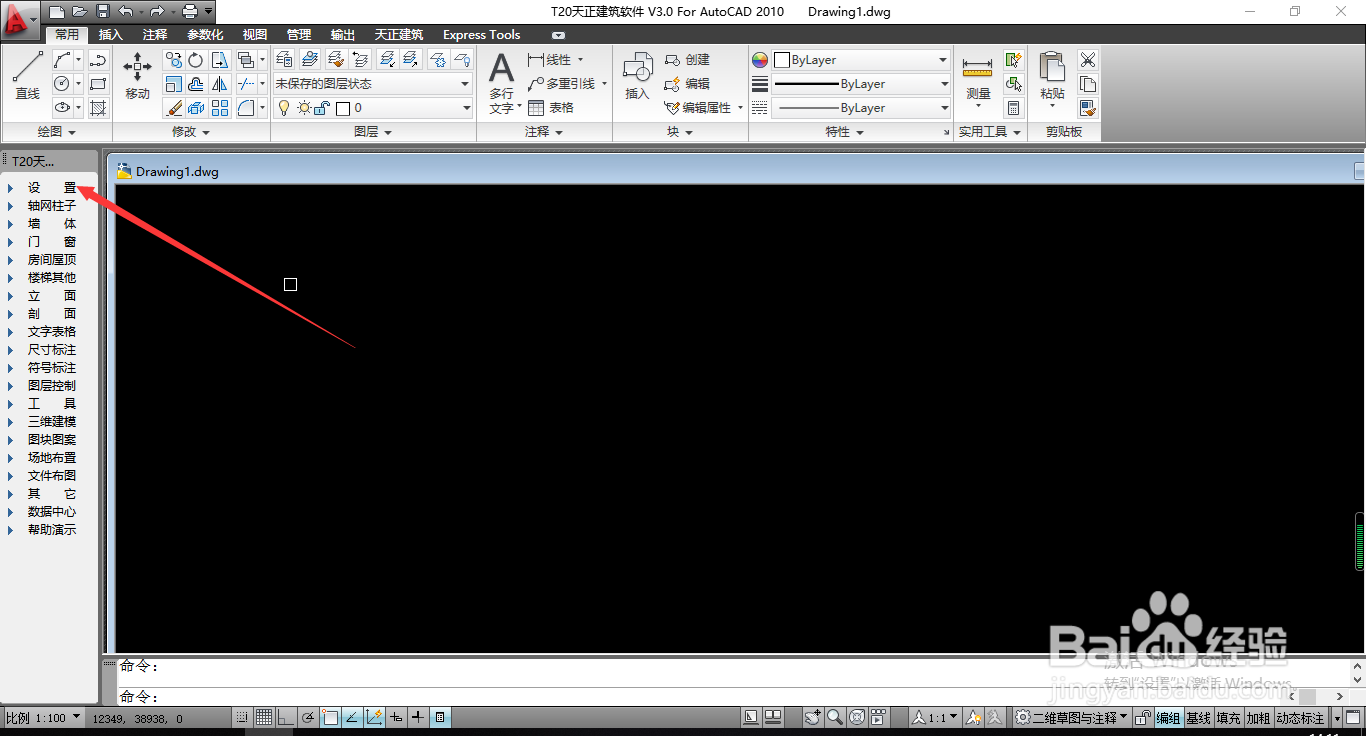Open workspace switcher 二维草图与注释

1071,718
